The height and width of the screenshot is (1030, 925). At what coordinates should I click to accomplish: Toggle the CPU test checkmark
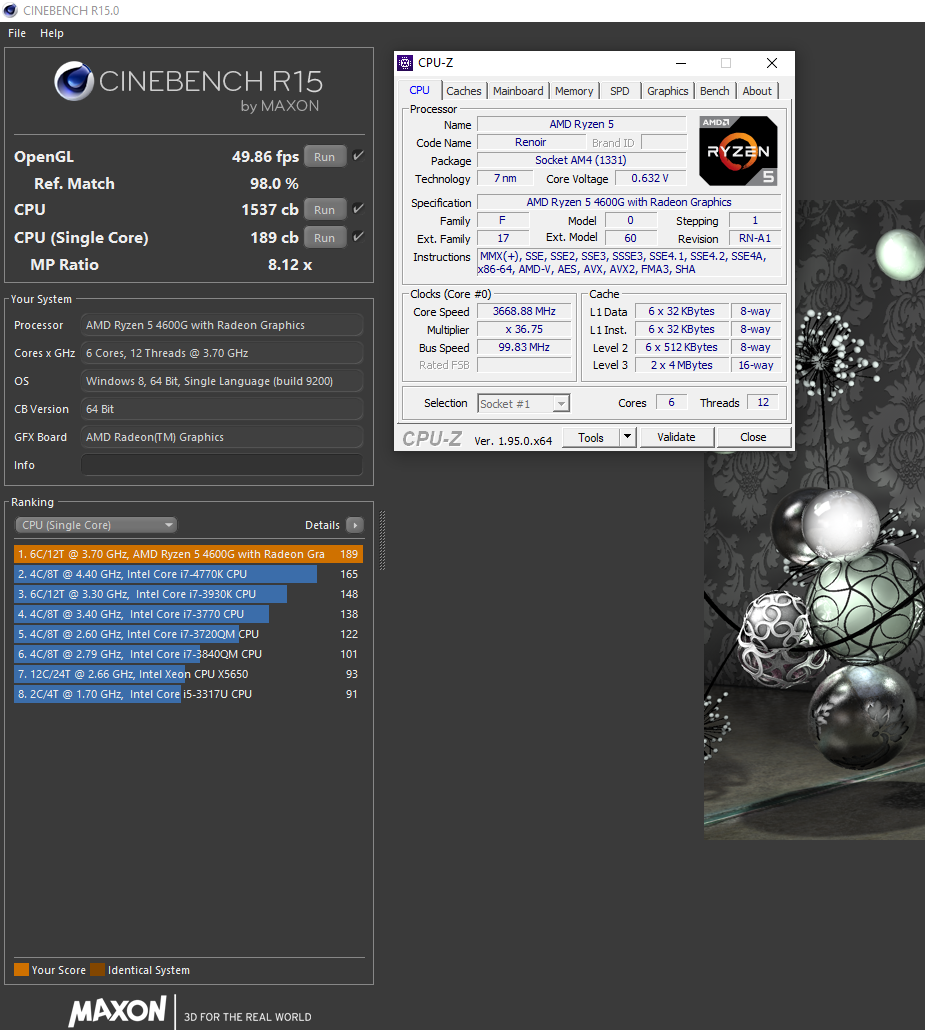pyautogui.click(x=358, y=209)
